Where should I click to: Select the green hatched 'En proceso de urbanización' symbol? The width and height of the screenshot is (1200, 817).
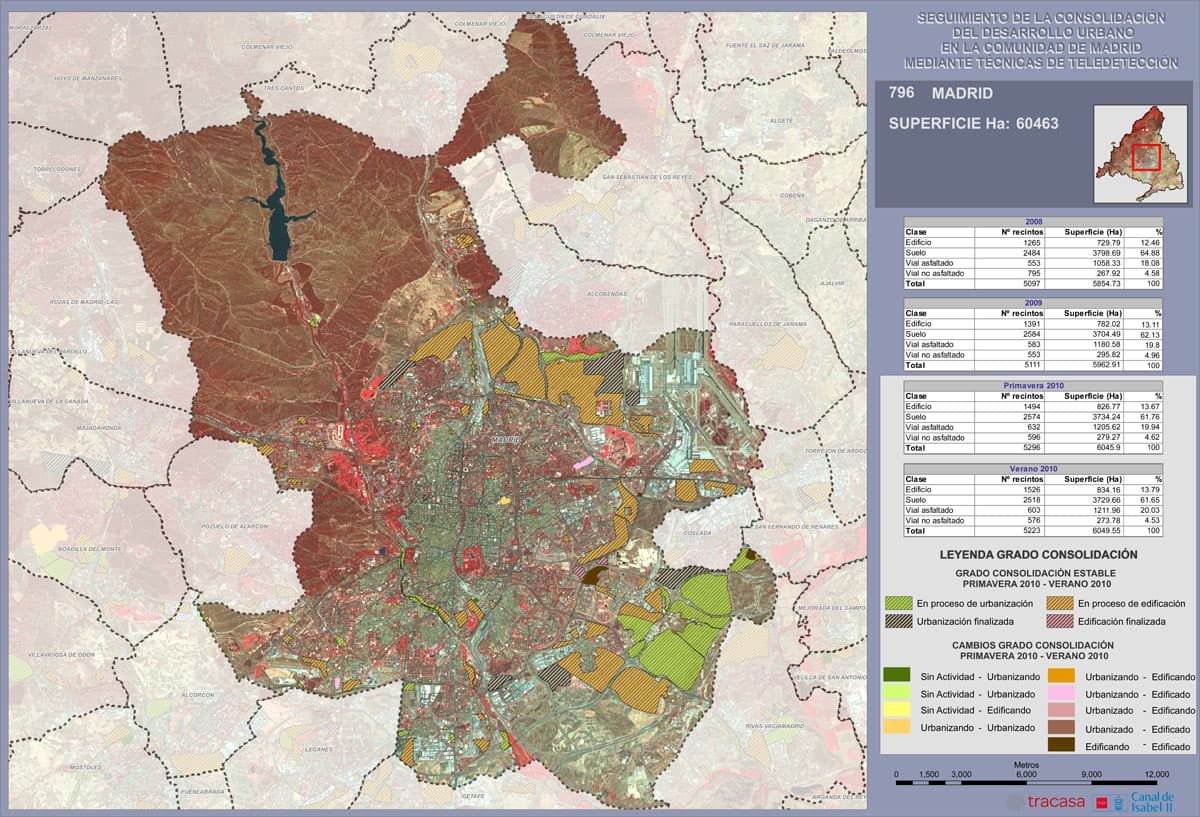(x=898, y=604)
